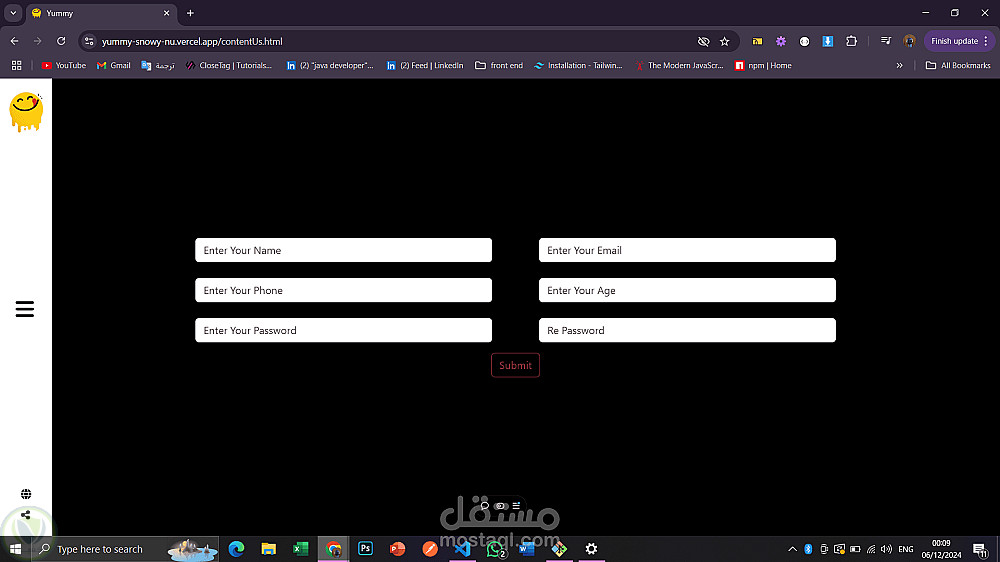Click the Finish update button
This screenshot has height=562, width=1000.
click(x=954, y=41)
